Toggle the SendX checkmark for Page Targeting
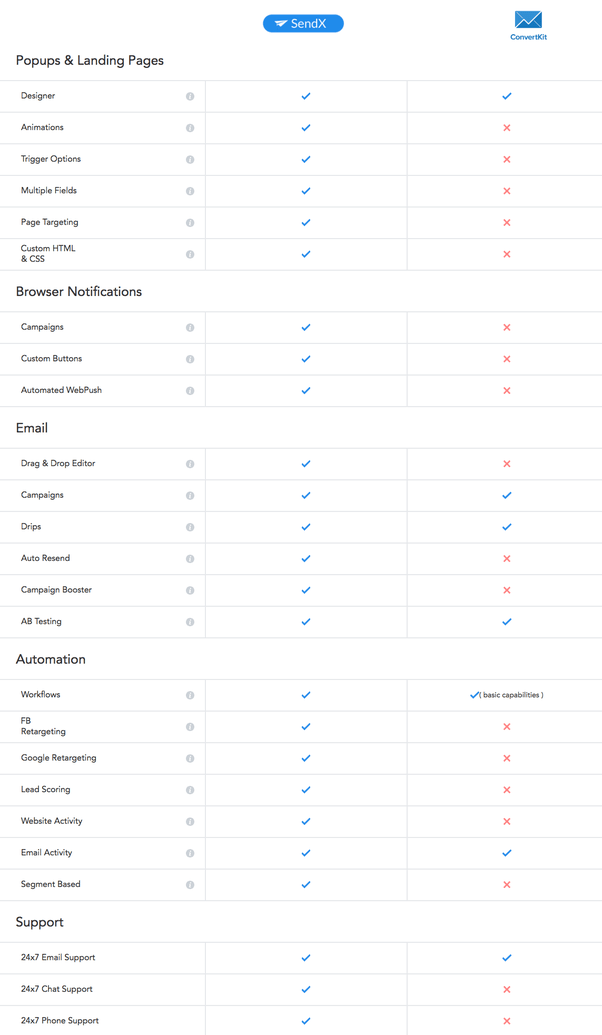This screenshot has width=602, height=1035. click(305, 222)
